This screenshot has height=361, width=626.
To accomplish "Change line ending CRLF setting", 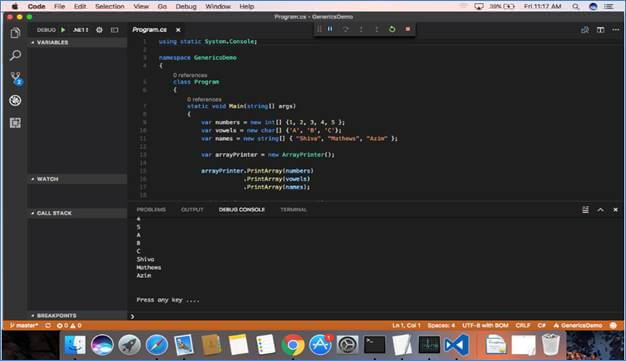I will point(523,325).
